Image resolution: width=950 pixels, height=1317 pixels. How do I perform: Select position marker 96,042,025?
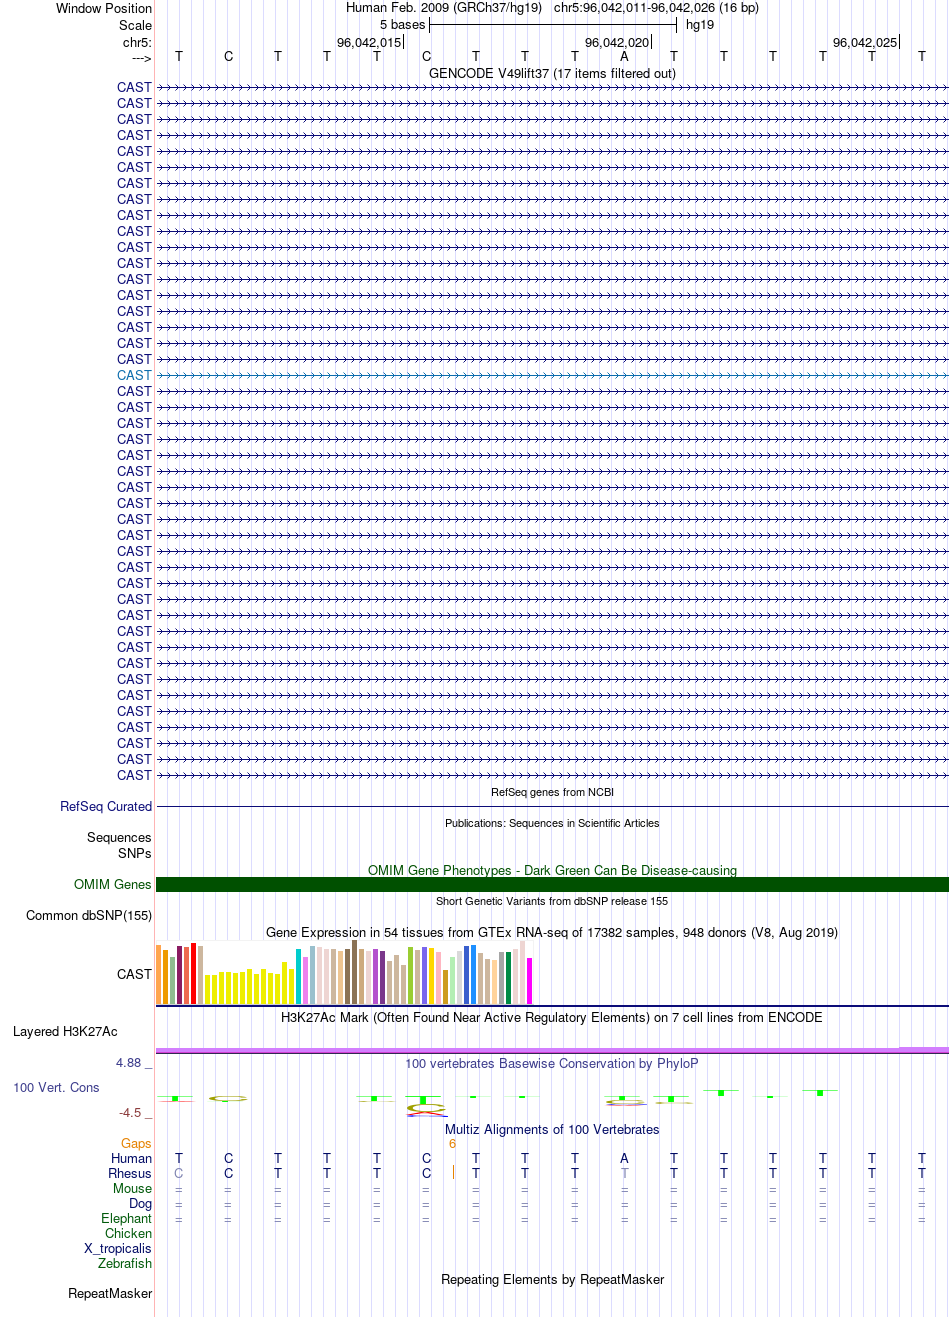coord(865,43)
